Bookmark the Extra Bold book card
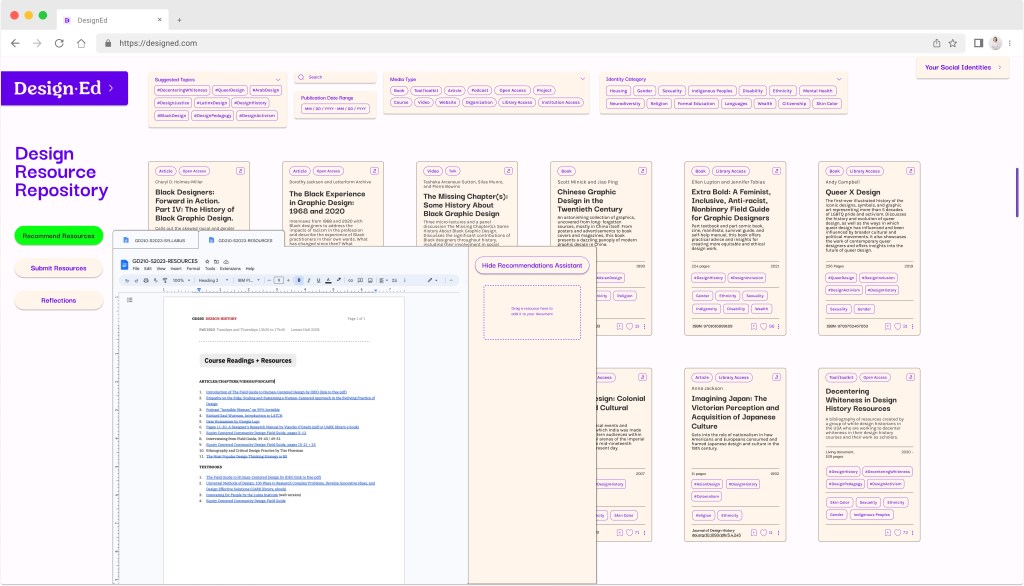The image size is (1024, 586). tap(753, 326)
